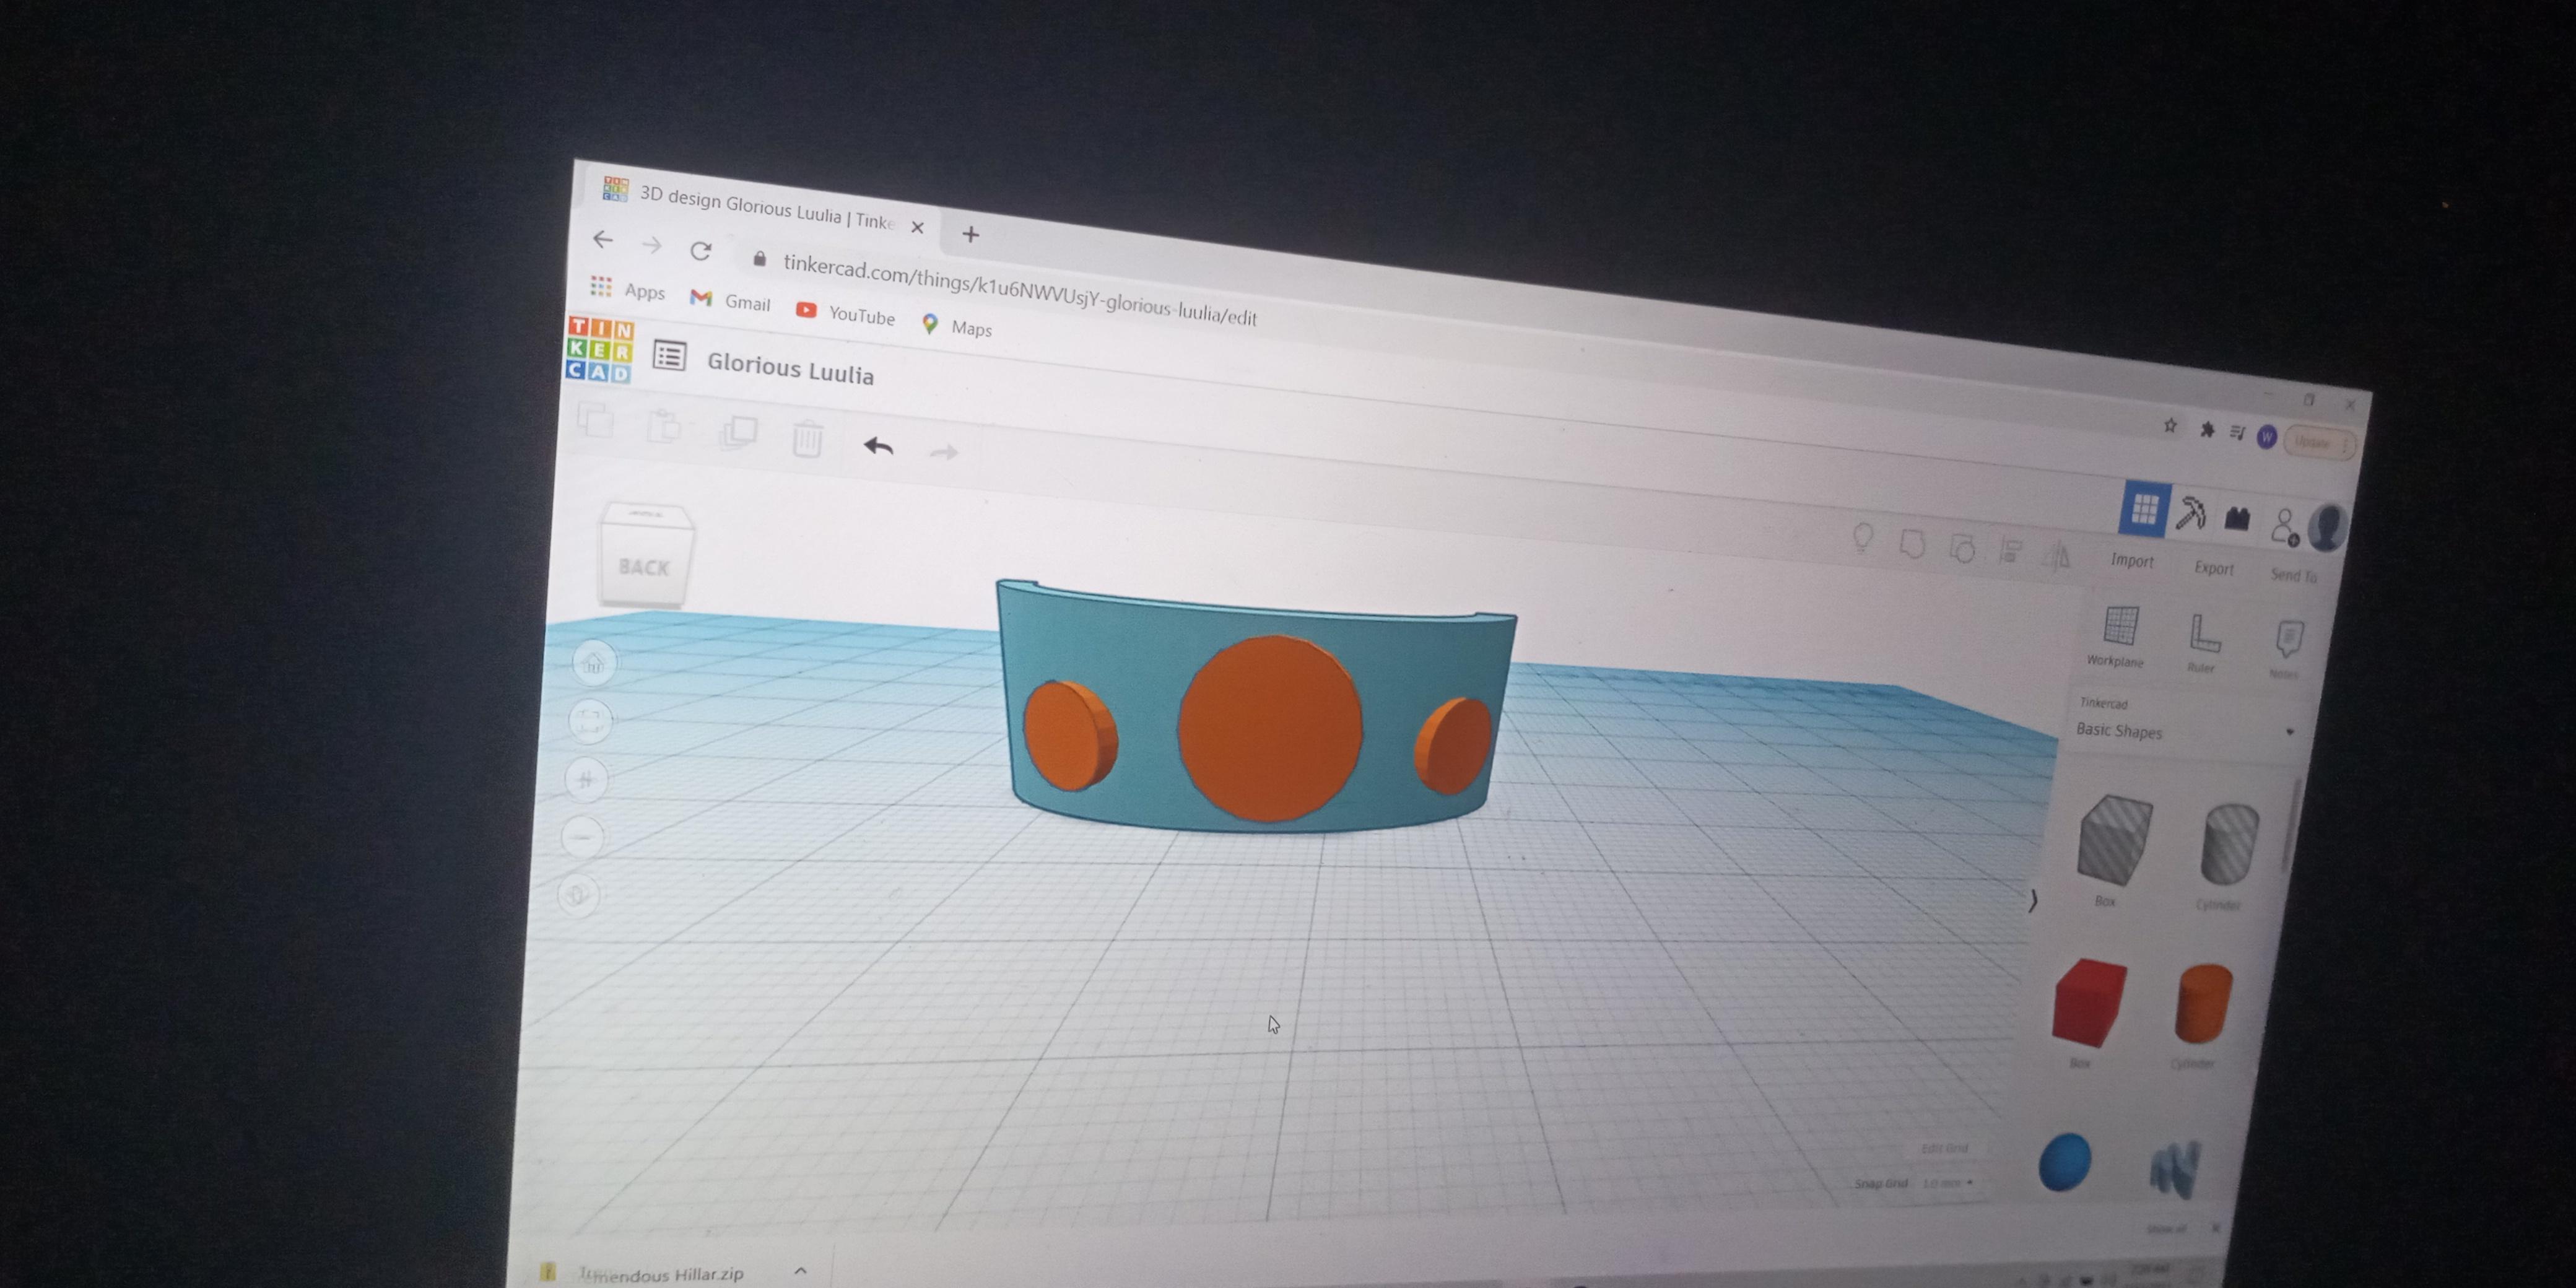The height and width of the screenshot is (1288, 2576).
Task: Toggle the Show all lightbulb icon
Action: tap(1862, 538)
